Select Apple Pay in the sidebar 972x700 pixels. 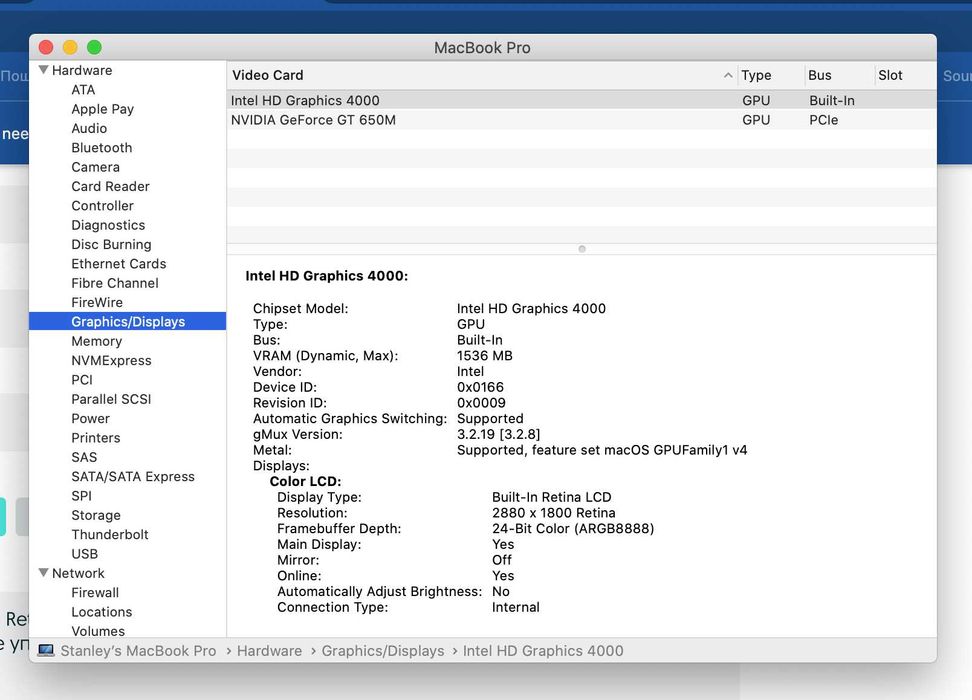pyautogui.click(x=102, y=109)
